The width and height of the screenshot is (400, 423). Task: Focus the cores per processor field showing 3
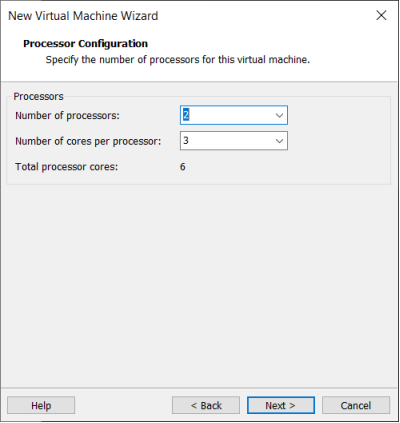pos(234,141)
